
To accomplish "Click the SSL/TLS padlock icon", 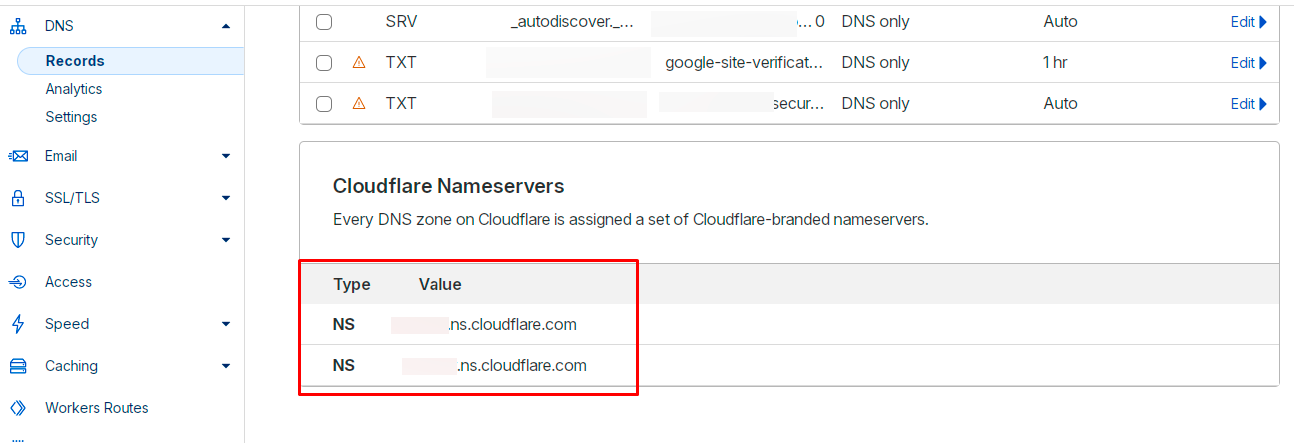I will point(17,198).
